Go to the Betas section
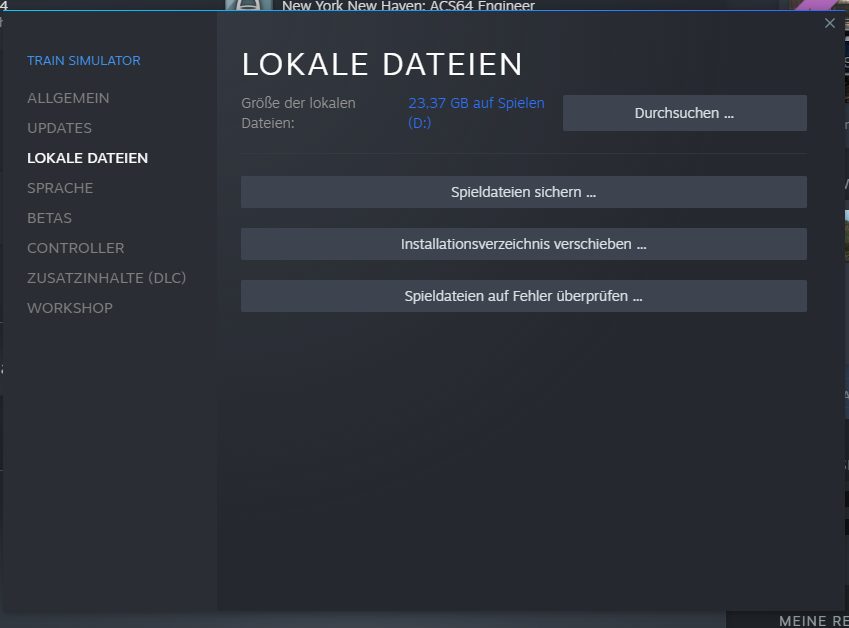 coord(49,218)
